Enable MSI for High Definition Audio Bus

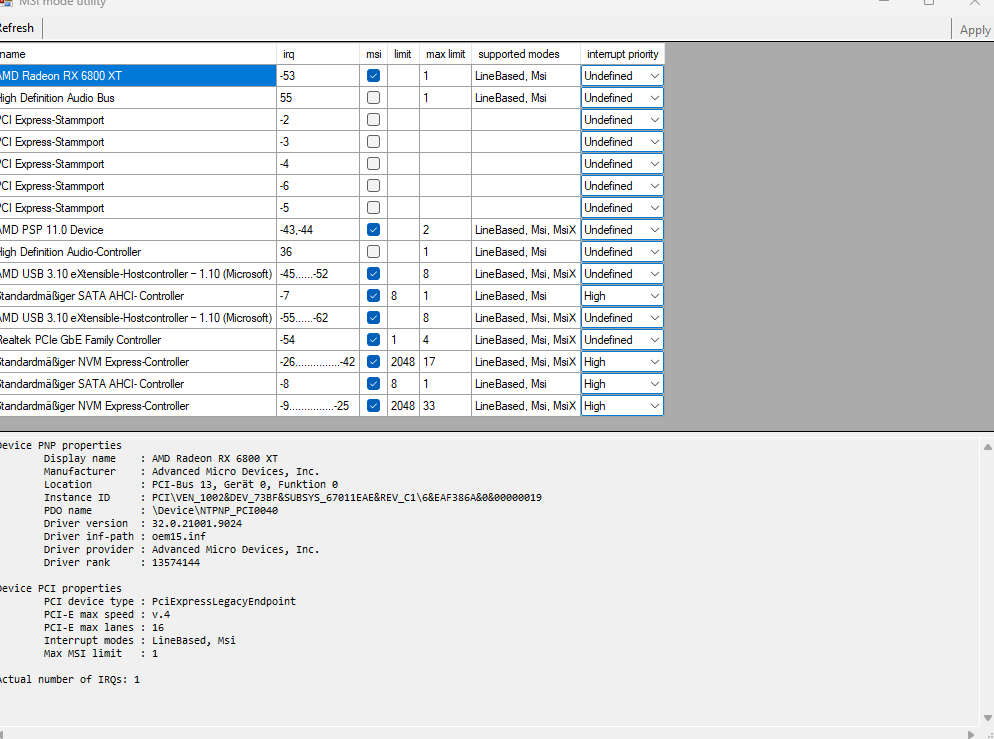click(x=373, y=98)
